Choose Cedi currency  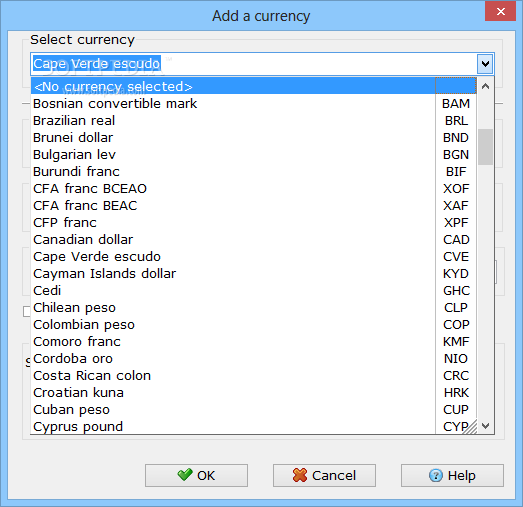(253, 291)
